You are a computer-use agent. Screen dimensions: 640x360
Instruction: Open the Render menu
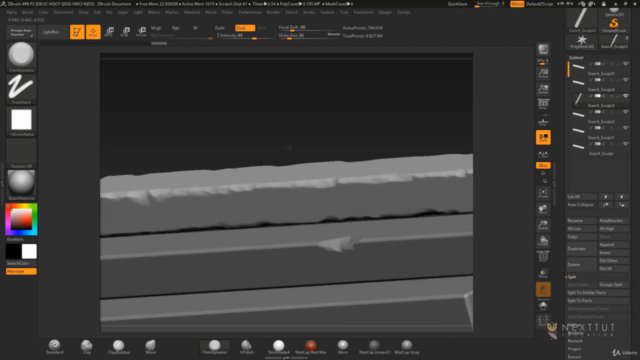click(x=273, y=12)
